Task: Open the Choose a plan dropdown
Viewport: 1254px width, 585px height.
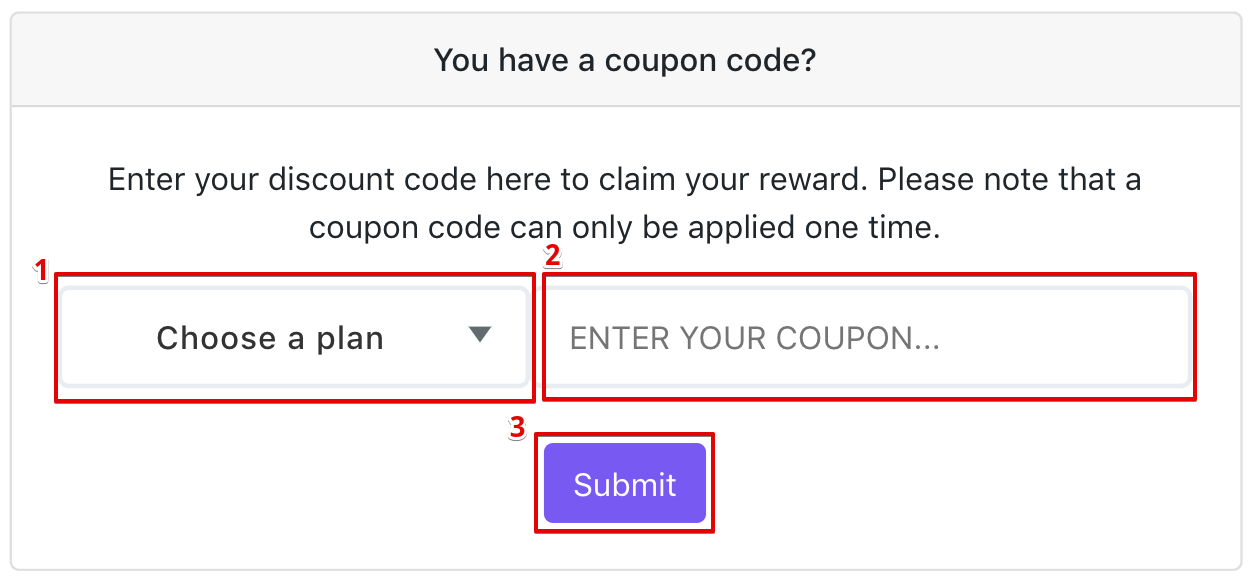Action: (x=292, y=338)
